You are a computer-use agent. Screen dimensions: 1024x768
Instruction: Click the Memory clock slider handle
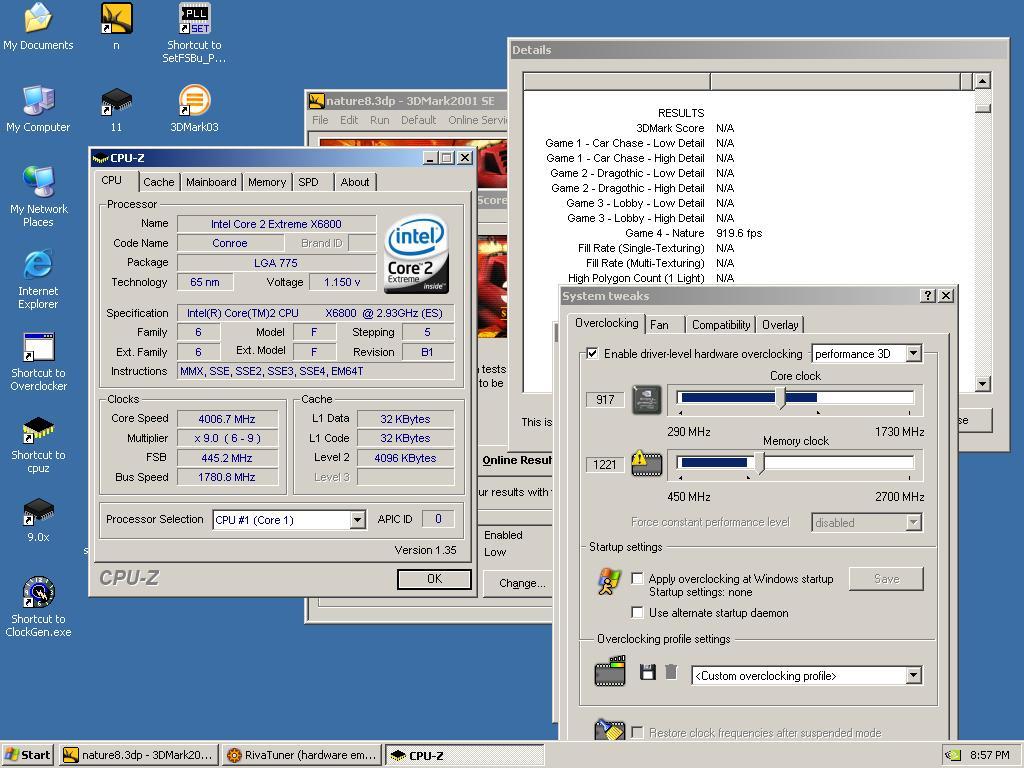pyautogui.click(x=760, y=463)
